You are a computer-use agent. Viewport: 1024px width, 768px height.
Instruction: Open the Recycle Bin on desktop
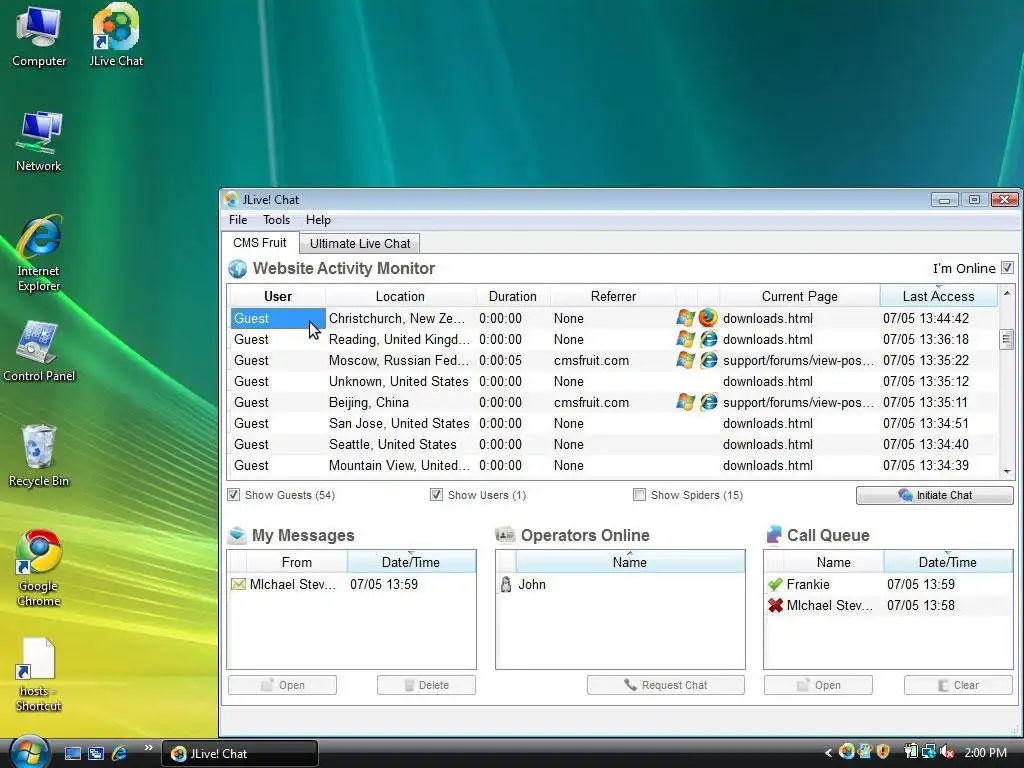[39, 446]
